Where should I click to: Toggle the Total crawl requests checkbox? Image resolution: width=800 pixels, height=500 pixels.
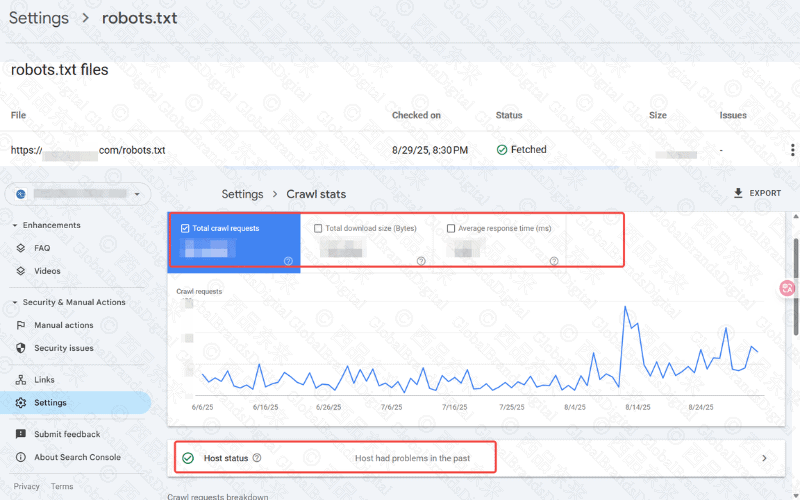(186, 228)
